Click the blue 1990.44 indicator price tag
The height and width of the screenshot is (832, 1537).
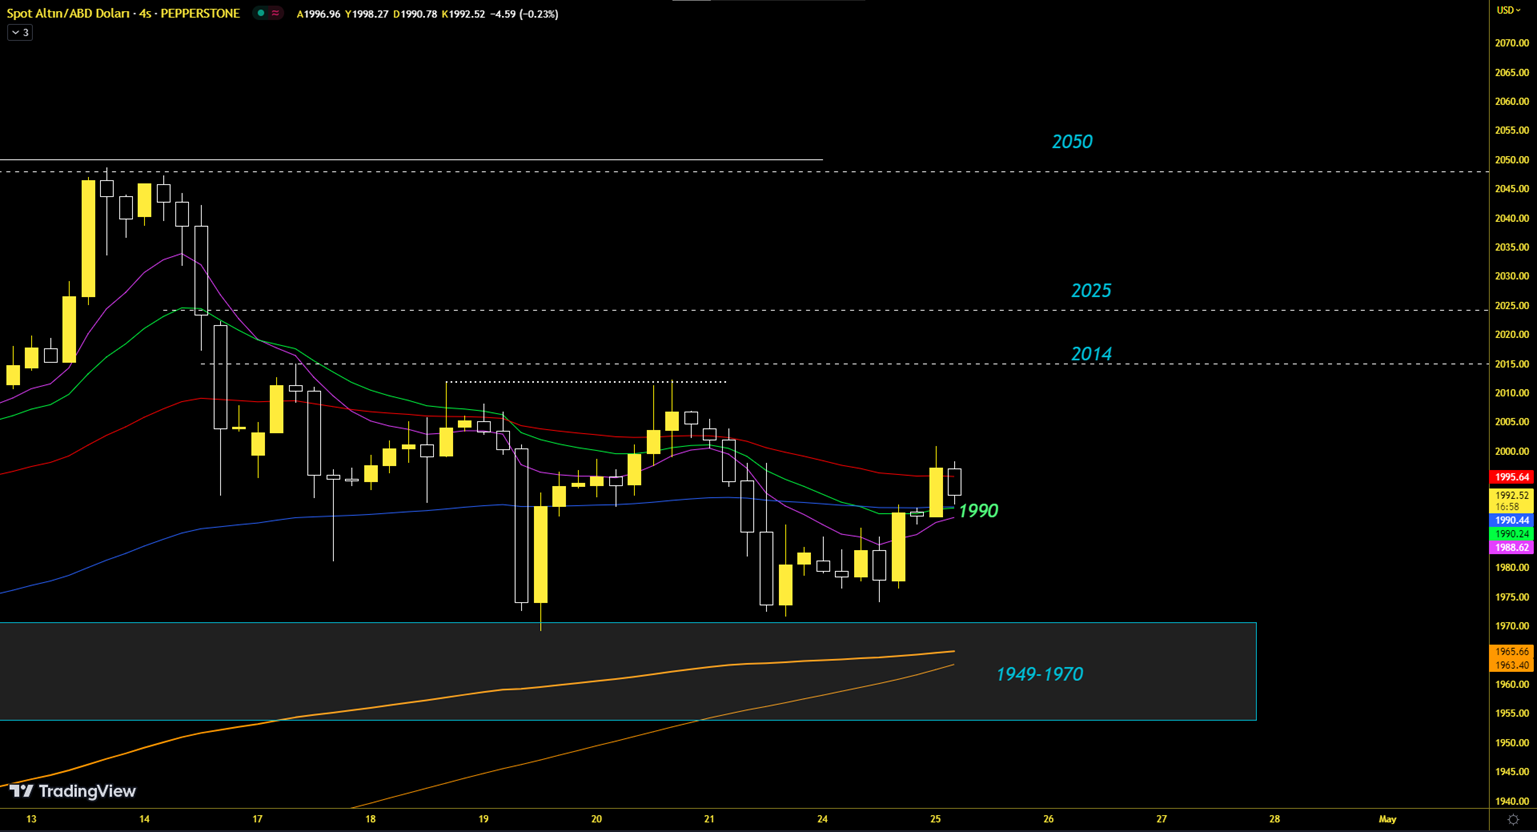coord(1511,521)
